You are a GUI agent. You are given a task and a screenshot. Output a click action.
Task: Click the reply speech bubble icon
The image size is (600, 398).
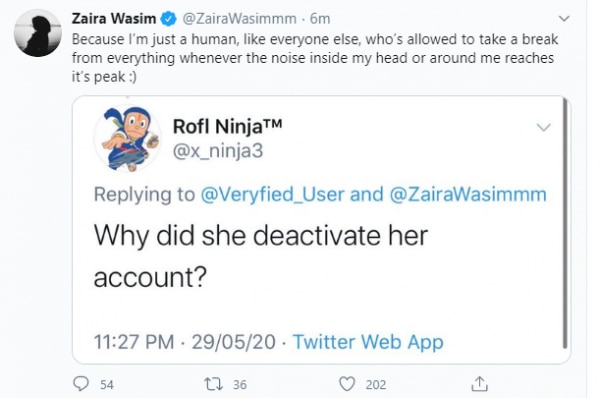tap(81, 384)
